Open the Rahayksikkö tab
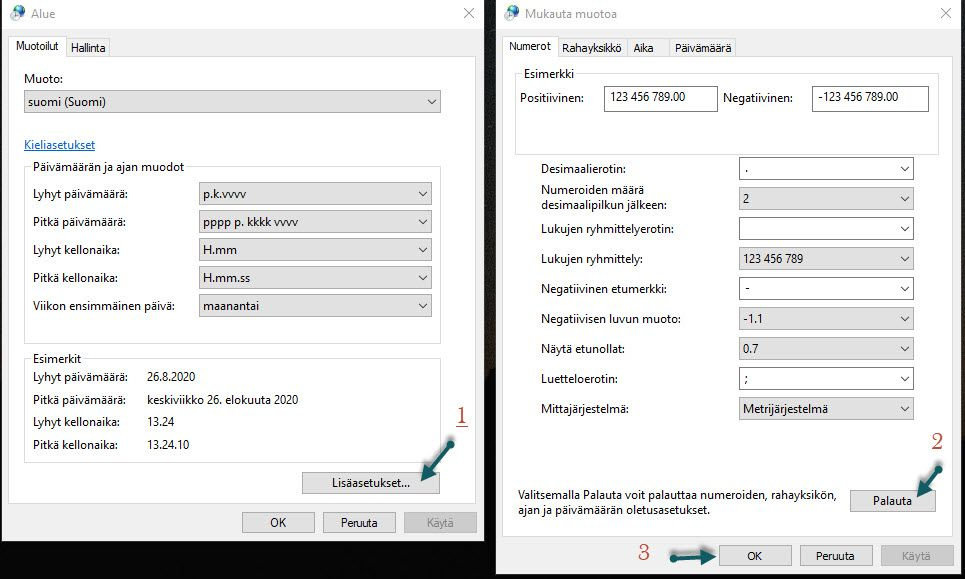The width and height of the screenshot is (965, 579). click(591, 47)
